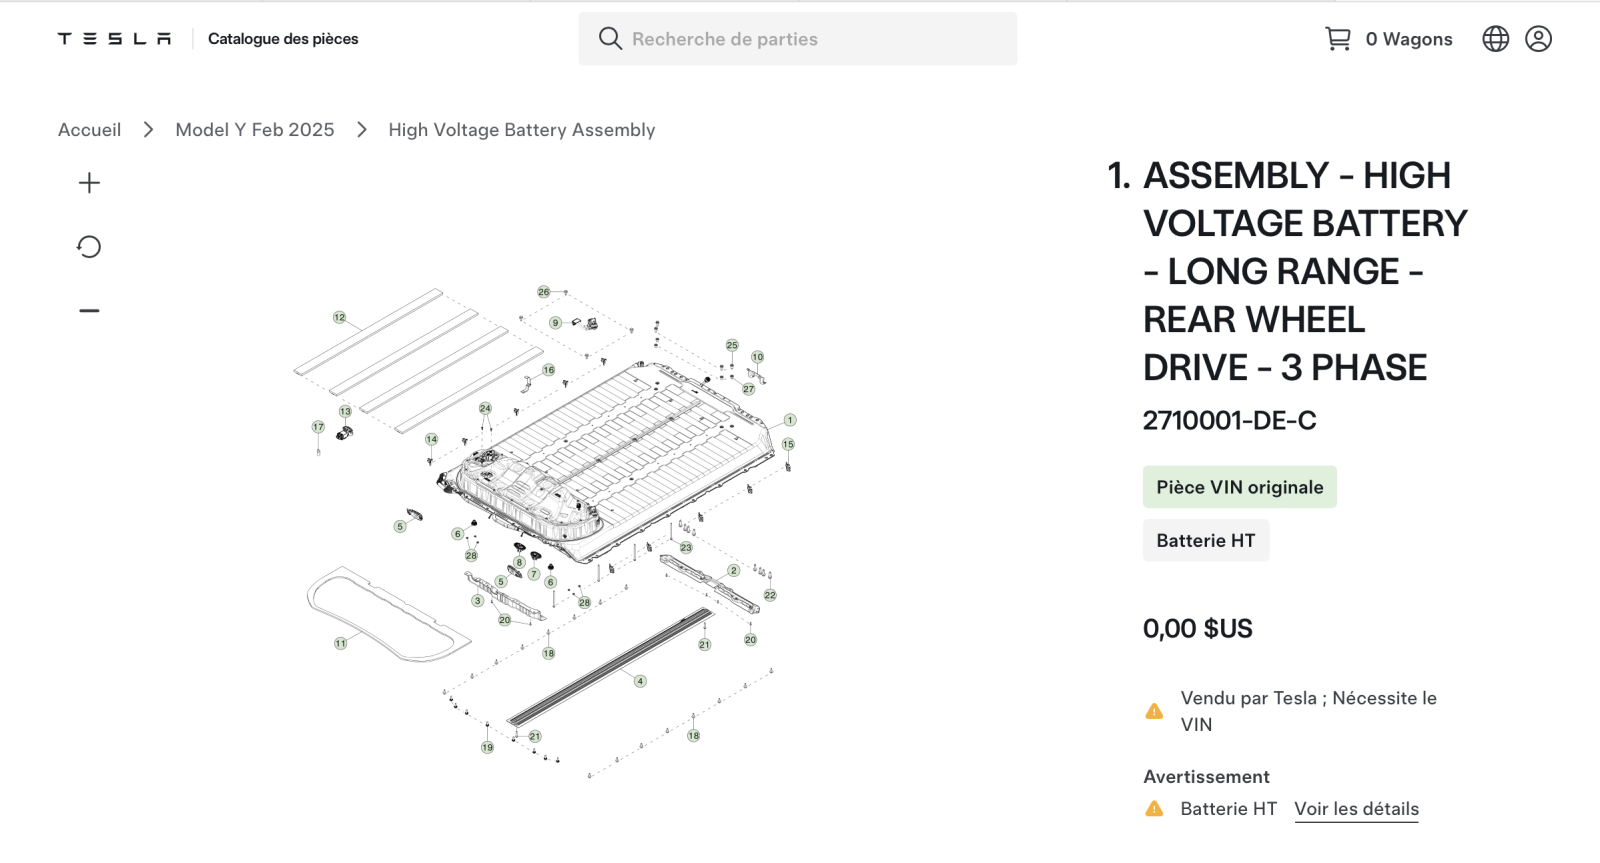Click the battery pack drawing in the diagram
This screenshot has width=1600, height=863.
[x=607, y=460]
